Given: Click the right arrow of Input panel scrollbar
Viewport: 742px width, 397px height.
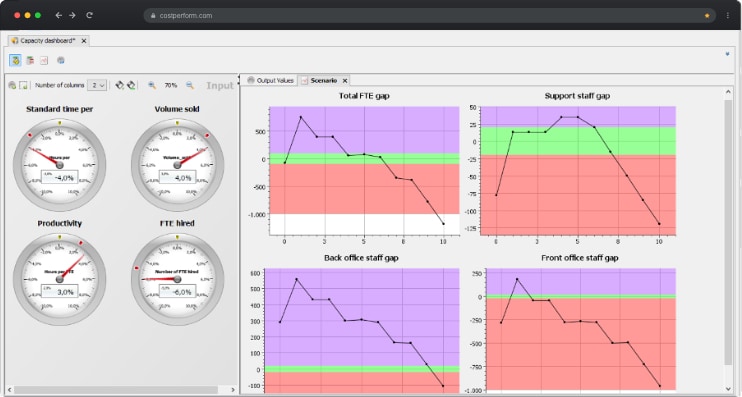Looking at the screenshot, I should (x=232, y=389).
